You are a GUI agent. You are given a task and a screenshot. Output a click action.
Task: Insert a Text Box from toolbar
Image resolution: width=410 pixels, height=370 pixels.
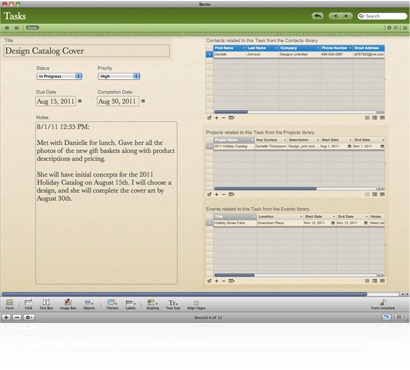46,304
